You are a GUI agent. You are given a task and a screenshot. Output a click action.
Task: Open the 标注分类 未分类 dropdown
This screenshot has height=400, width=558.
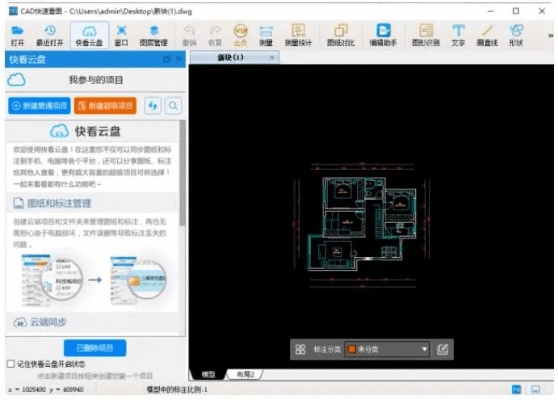[x=387, y=349]
